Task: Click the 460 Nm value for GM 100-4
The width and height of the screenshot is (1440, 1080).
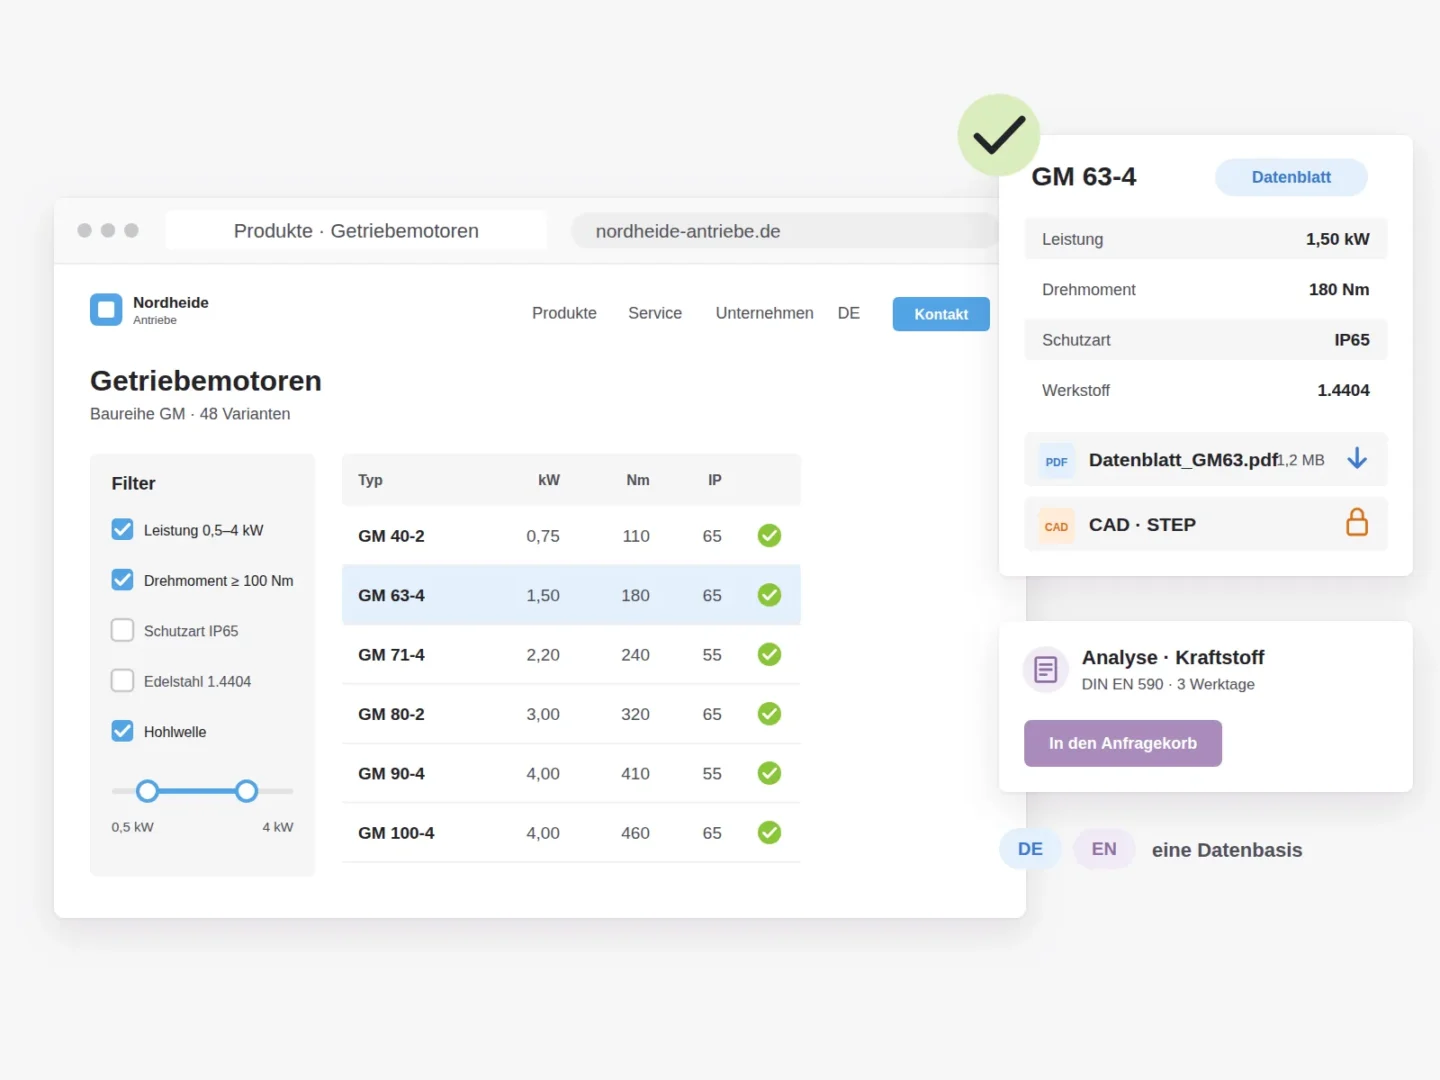Action: 635,833
